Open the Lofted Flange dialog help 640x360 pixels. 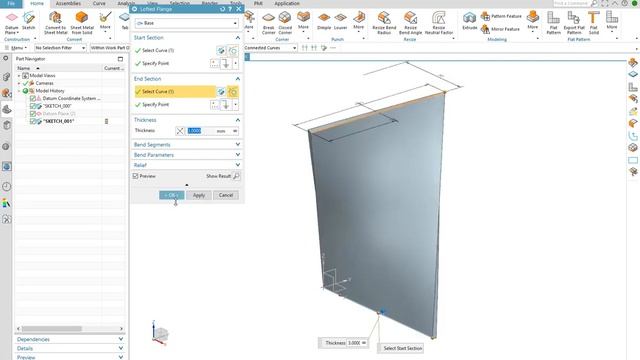(x=230, y=9)
